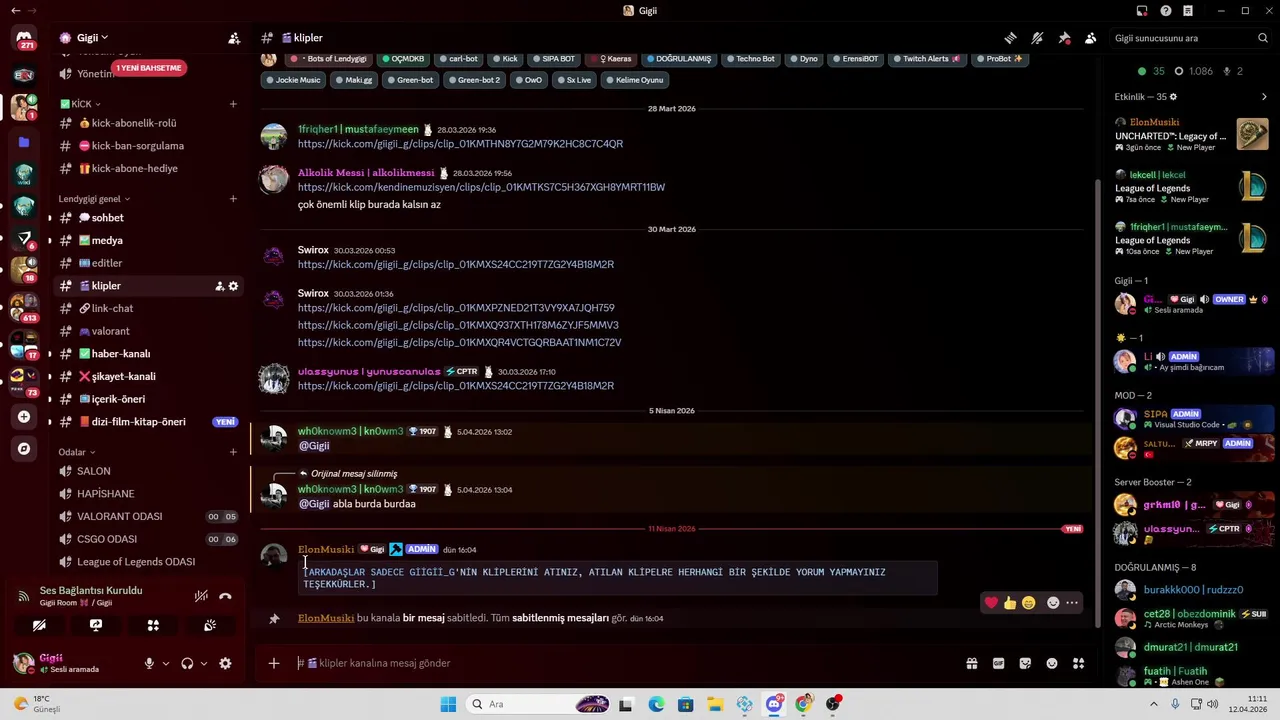
Task: Open the sticker picker
Action: [1025, 663]
